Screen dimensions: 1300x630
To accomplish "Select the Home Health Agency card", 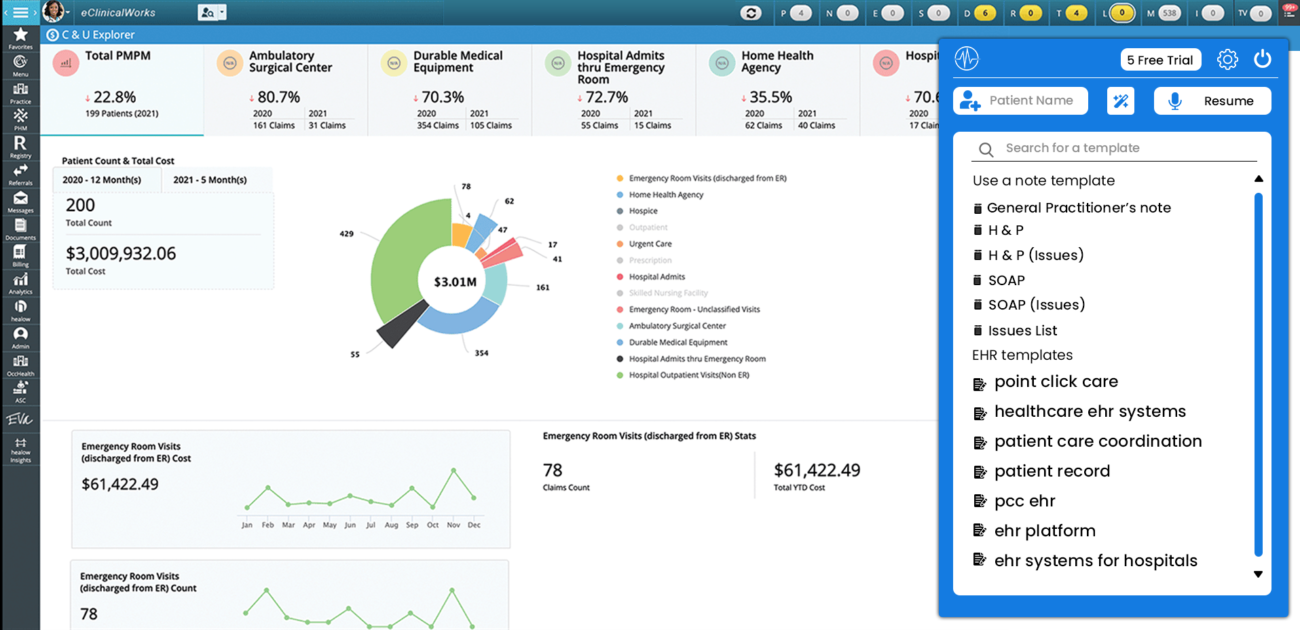I will (778, 89).
